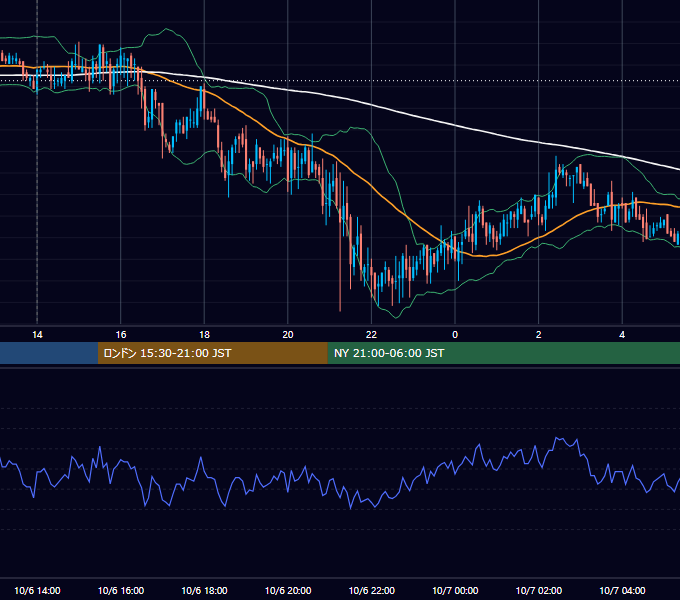Click the date label 10/7 02:00

[539, 590]
